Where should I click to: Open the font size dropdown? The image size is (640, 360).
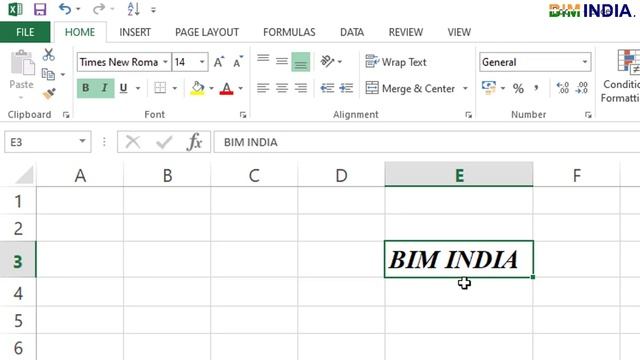[202, 62]
